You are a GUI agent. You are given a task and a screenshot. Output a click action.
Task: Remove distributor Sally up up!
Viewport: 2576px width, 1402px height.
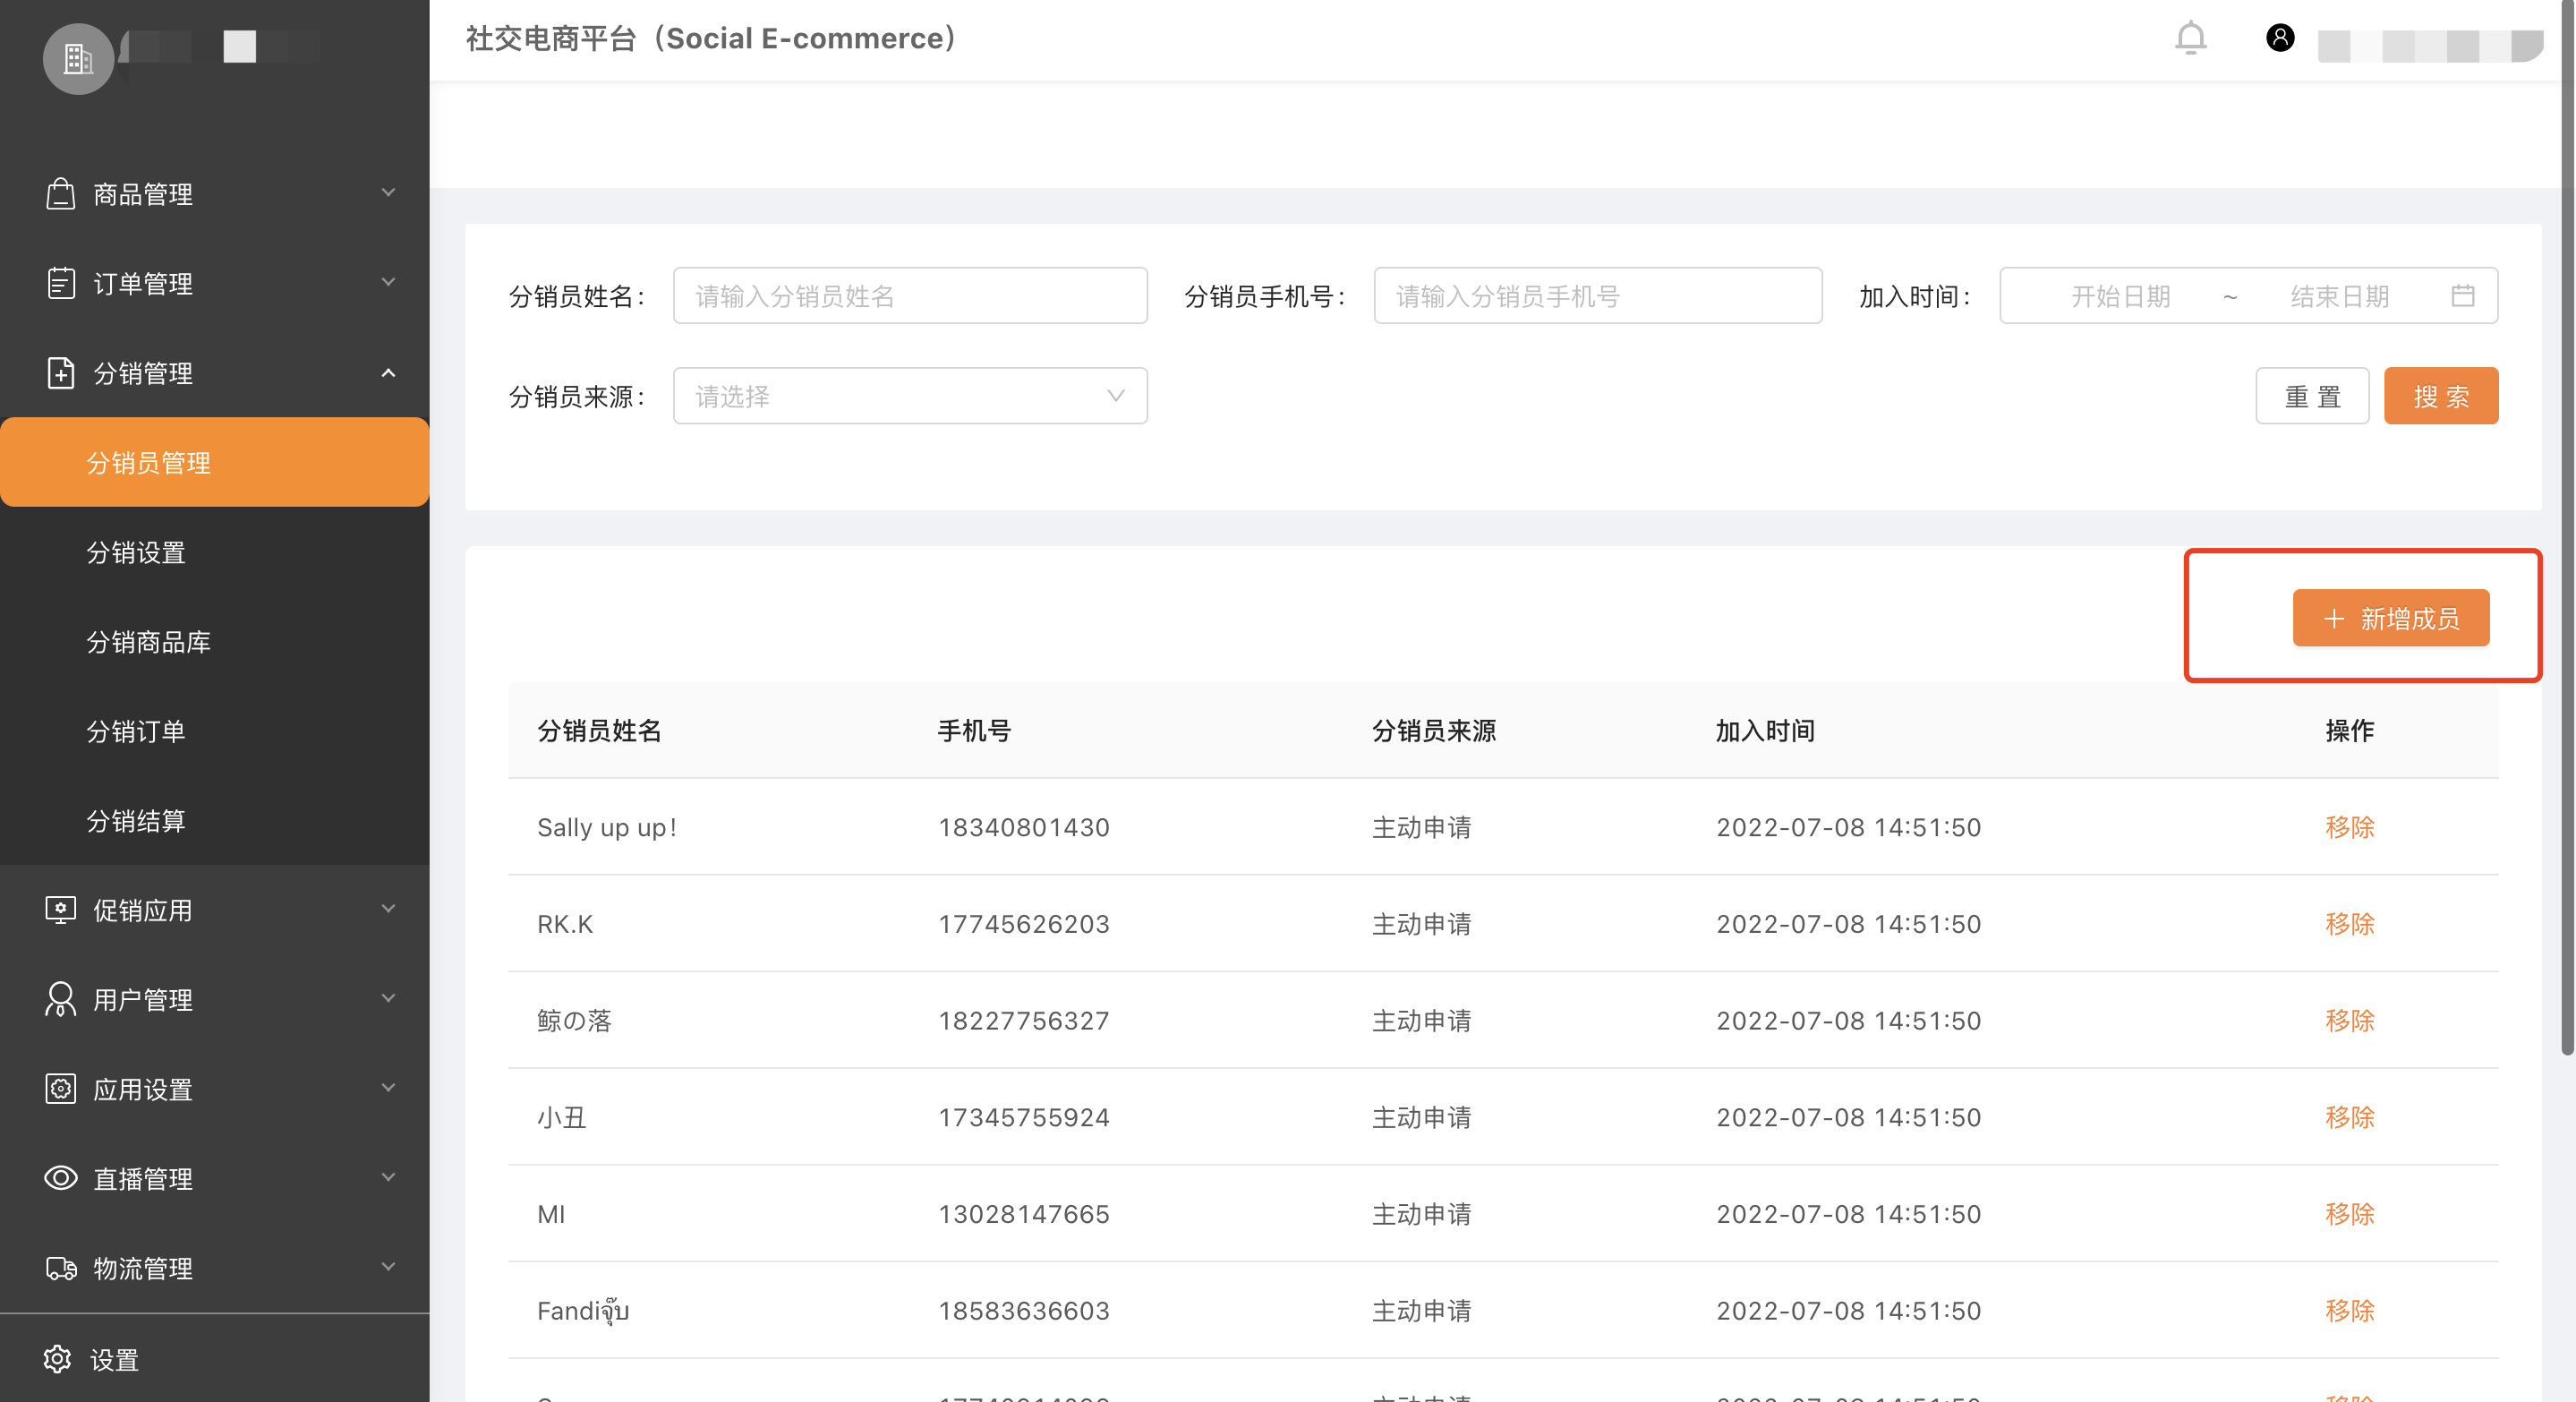pyautogui.click(x=2349, y=827)
